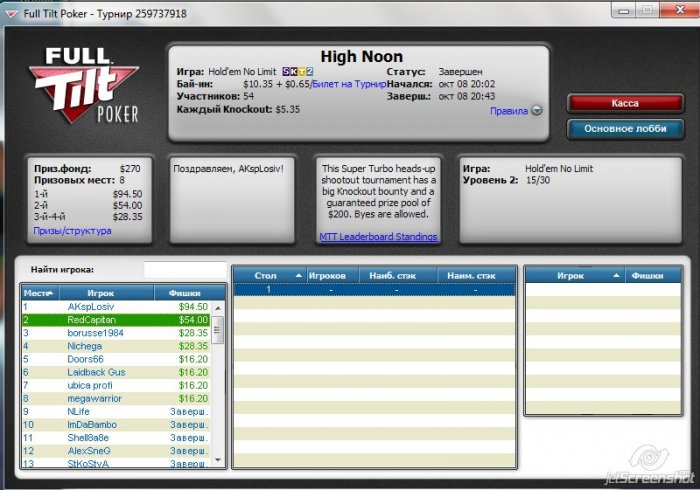This screenshot has height=490, width=700.
Task: Select player Doors66
Action: [x=116, y=359]
